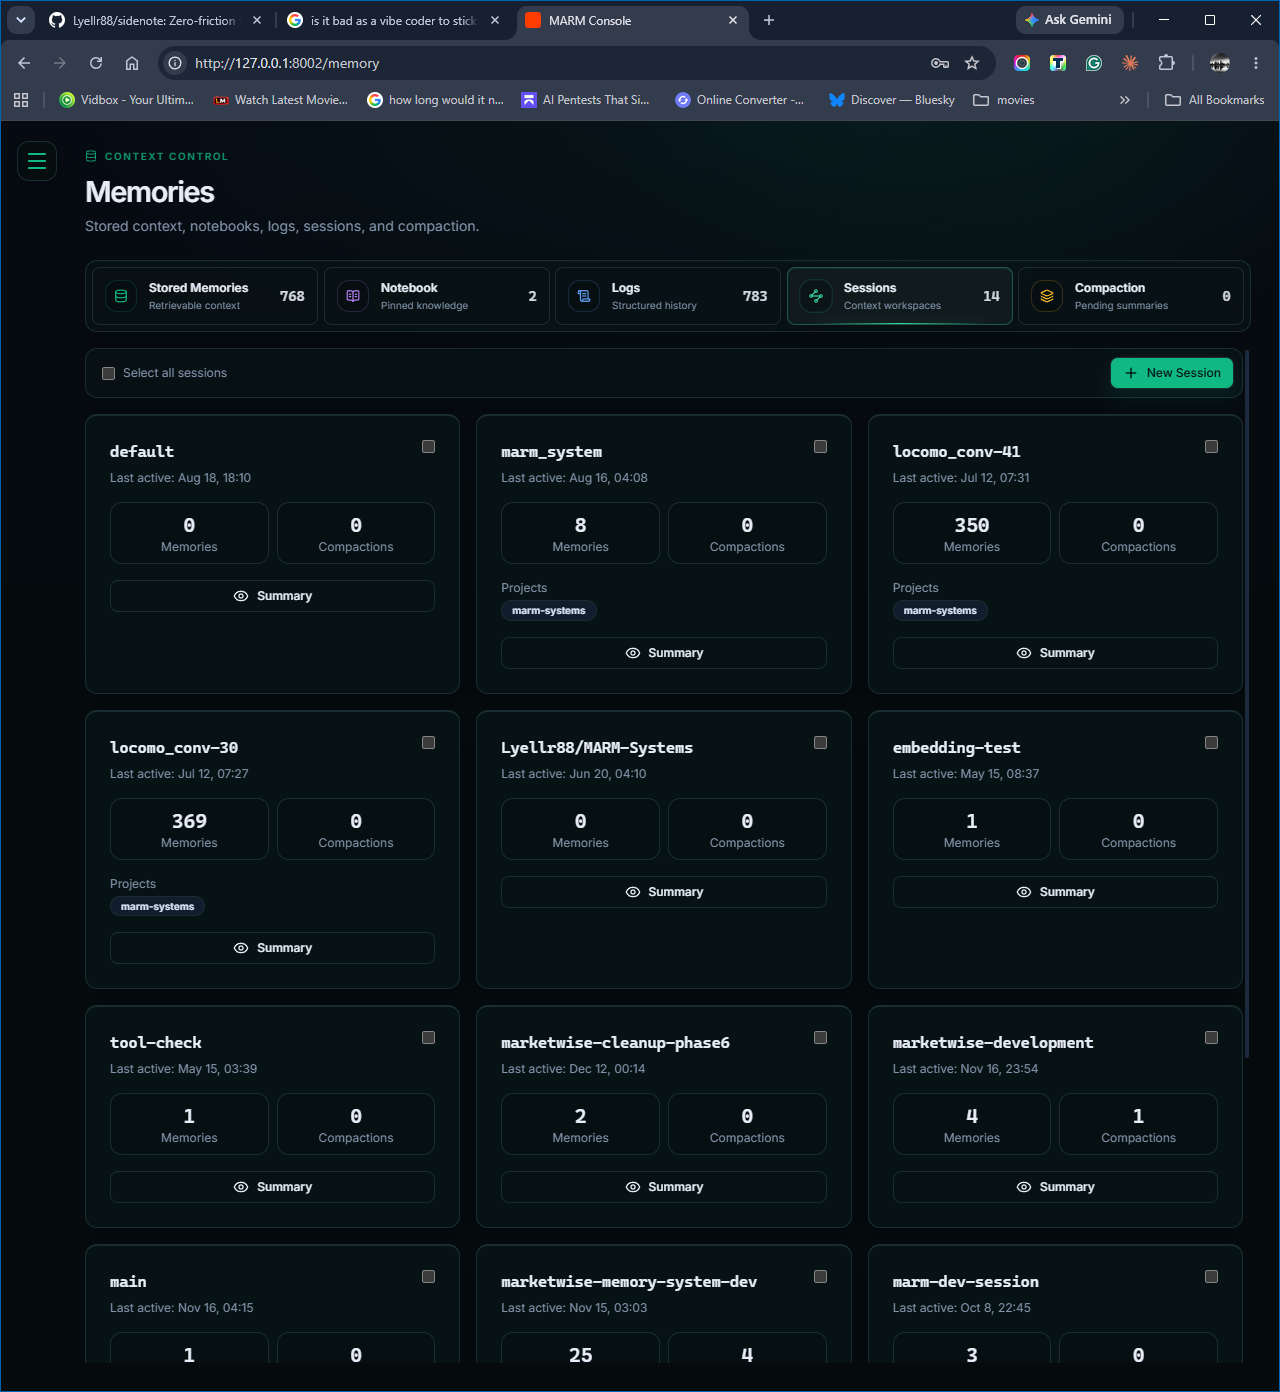
Task: Switch to the Stored Memories tab
Action: 205,296
